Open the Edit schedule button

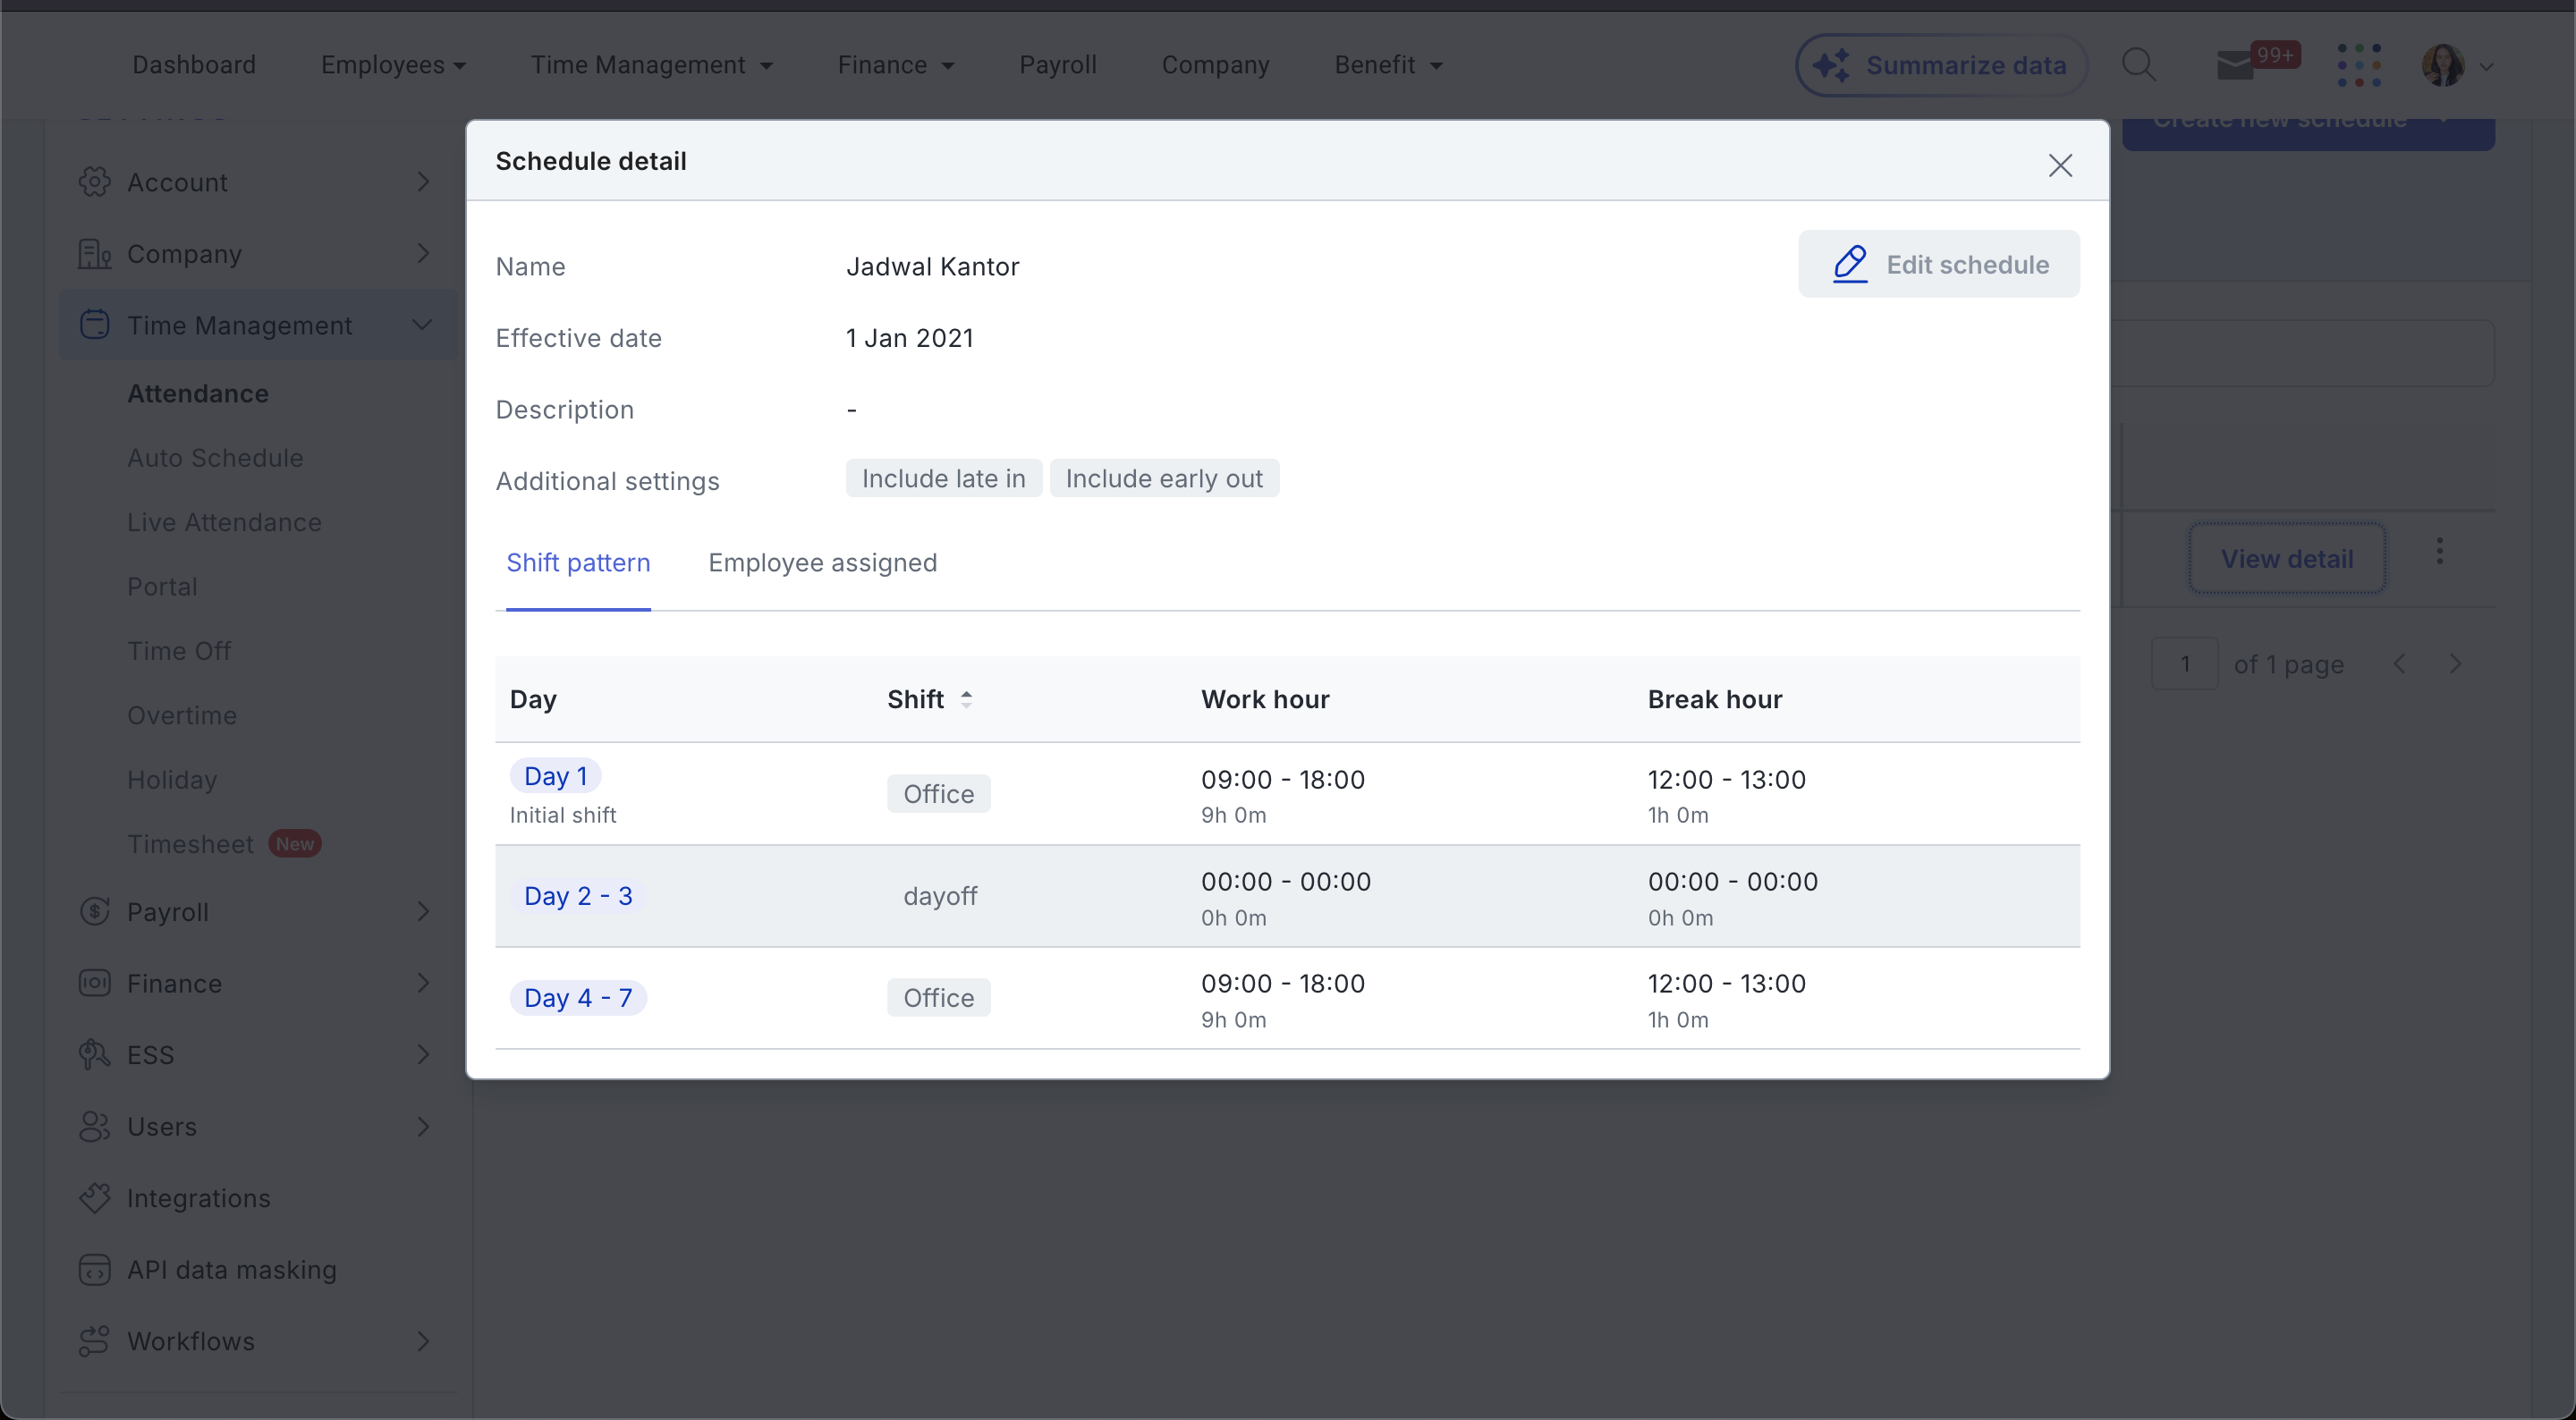[x=1938, y=264]
